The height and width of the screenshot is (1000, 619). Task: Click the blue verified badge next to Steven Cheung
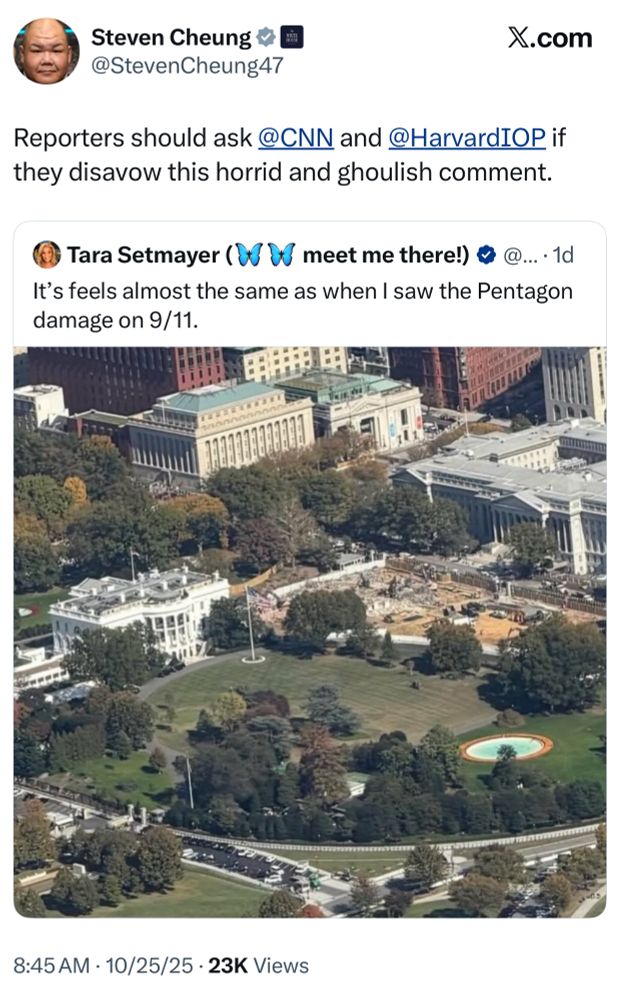click(266, 38)
